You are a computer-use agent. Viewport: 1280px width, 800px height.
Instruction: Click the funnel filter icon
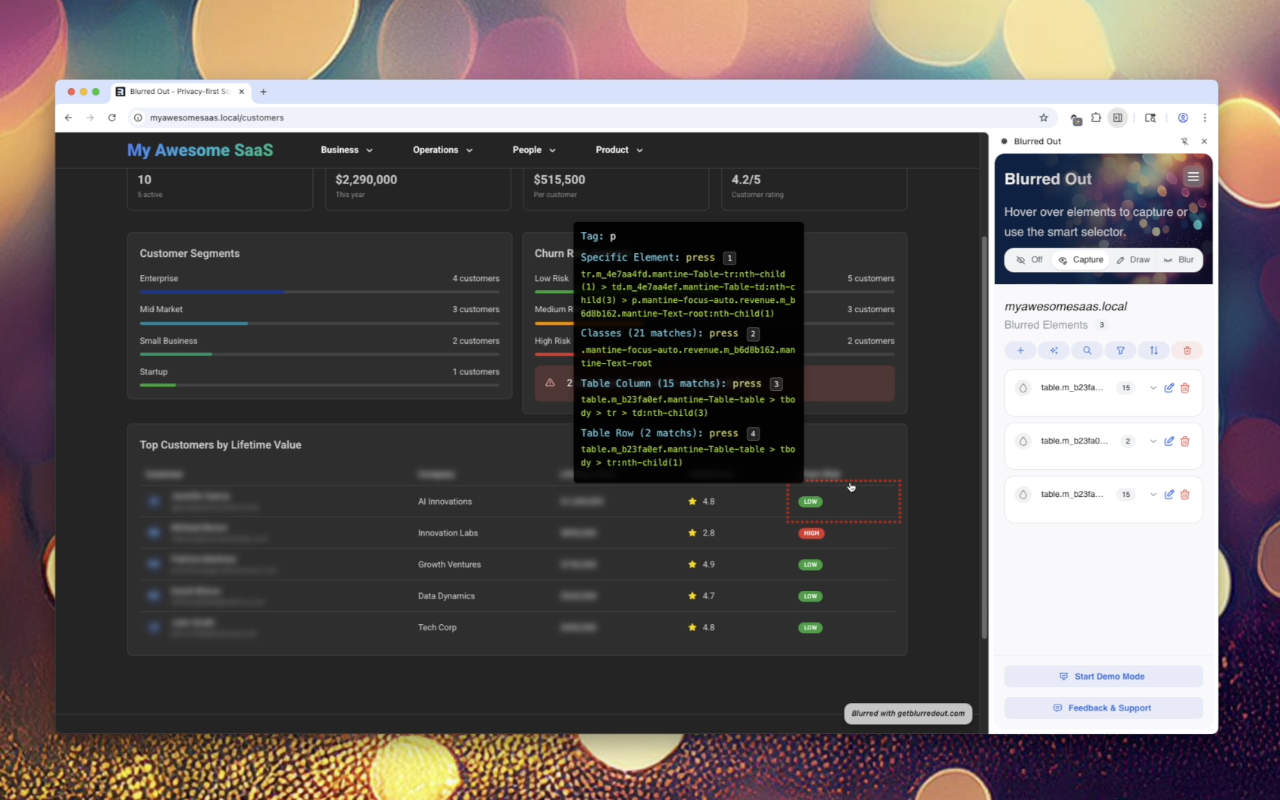pyautogui.click(x=1120, y=351)
